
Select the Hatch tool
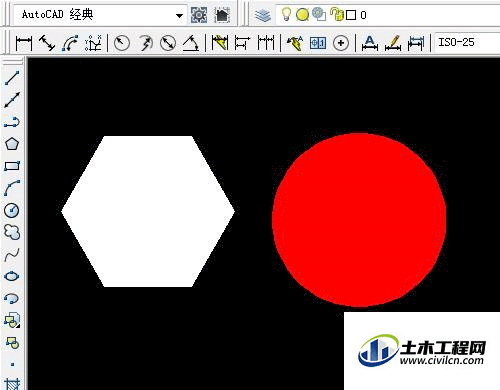(x=12, y=383)
